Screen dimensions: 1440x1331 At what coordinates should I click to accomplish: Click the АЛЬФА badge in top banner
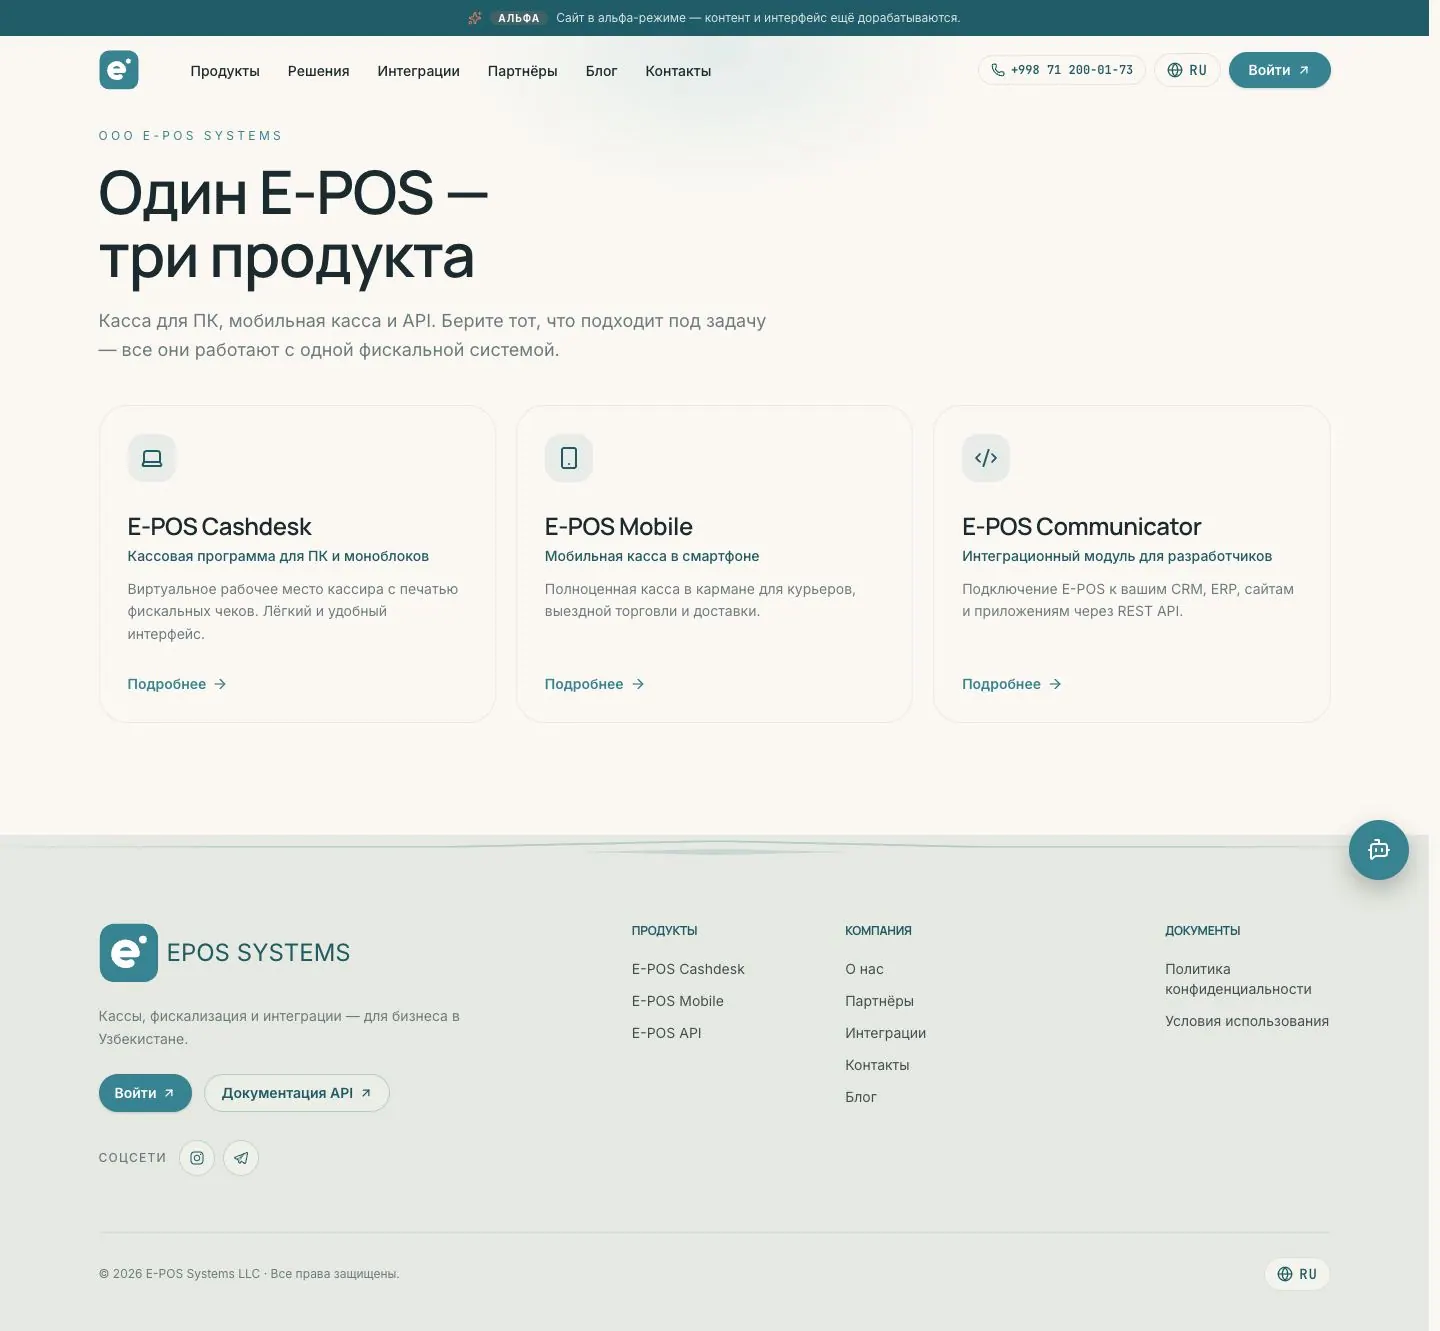tap(518, 18)
